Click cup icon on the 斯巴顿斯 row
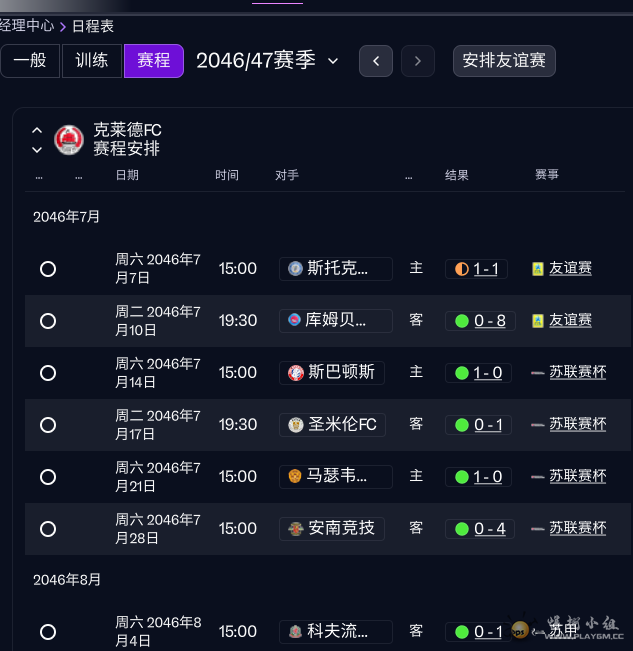This screenshot has height=651, width=633. [538, 373]
